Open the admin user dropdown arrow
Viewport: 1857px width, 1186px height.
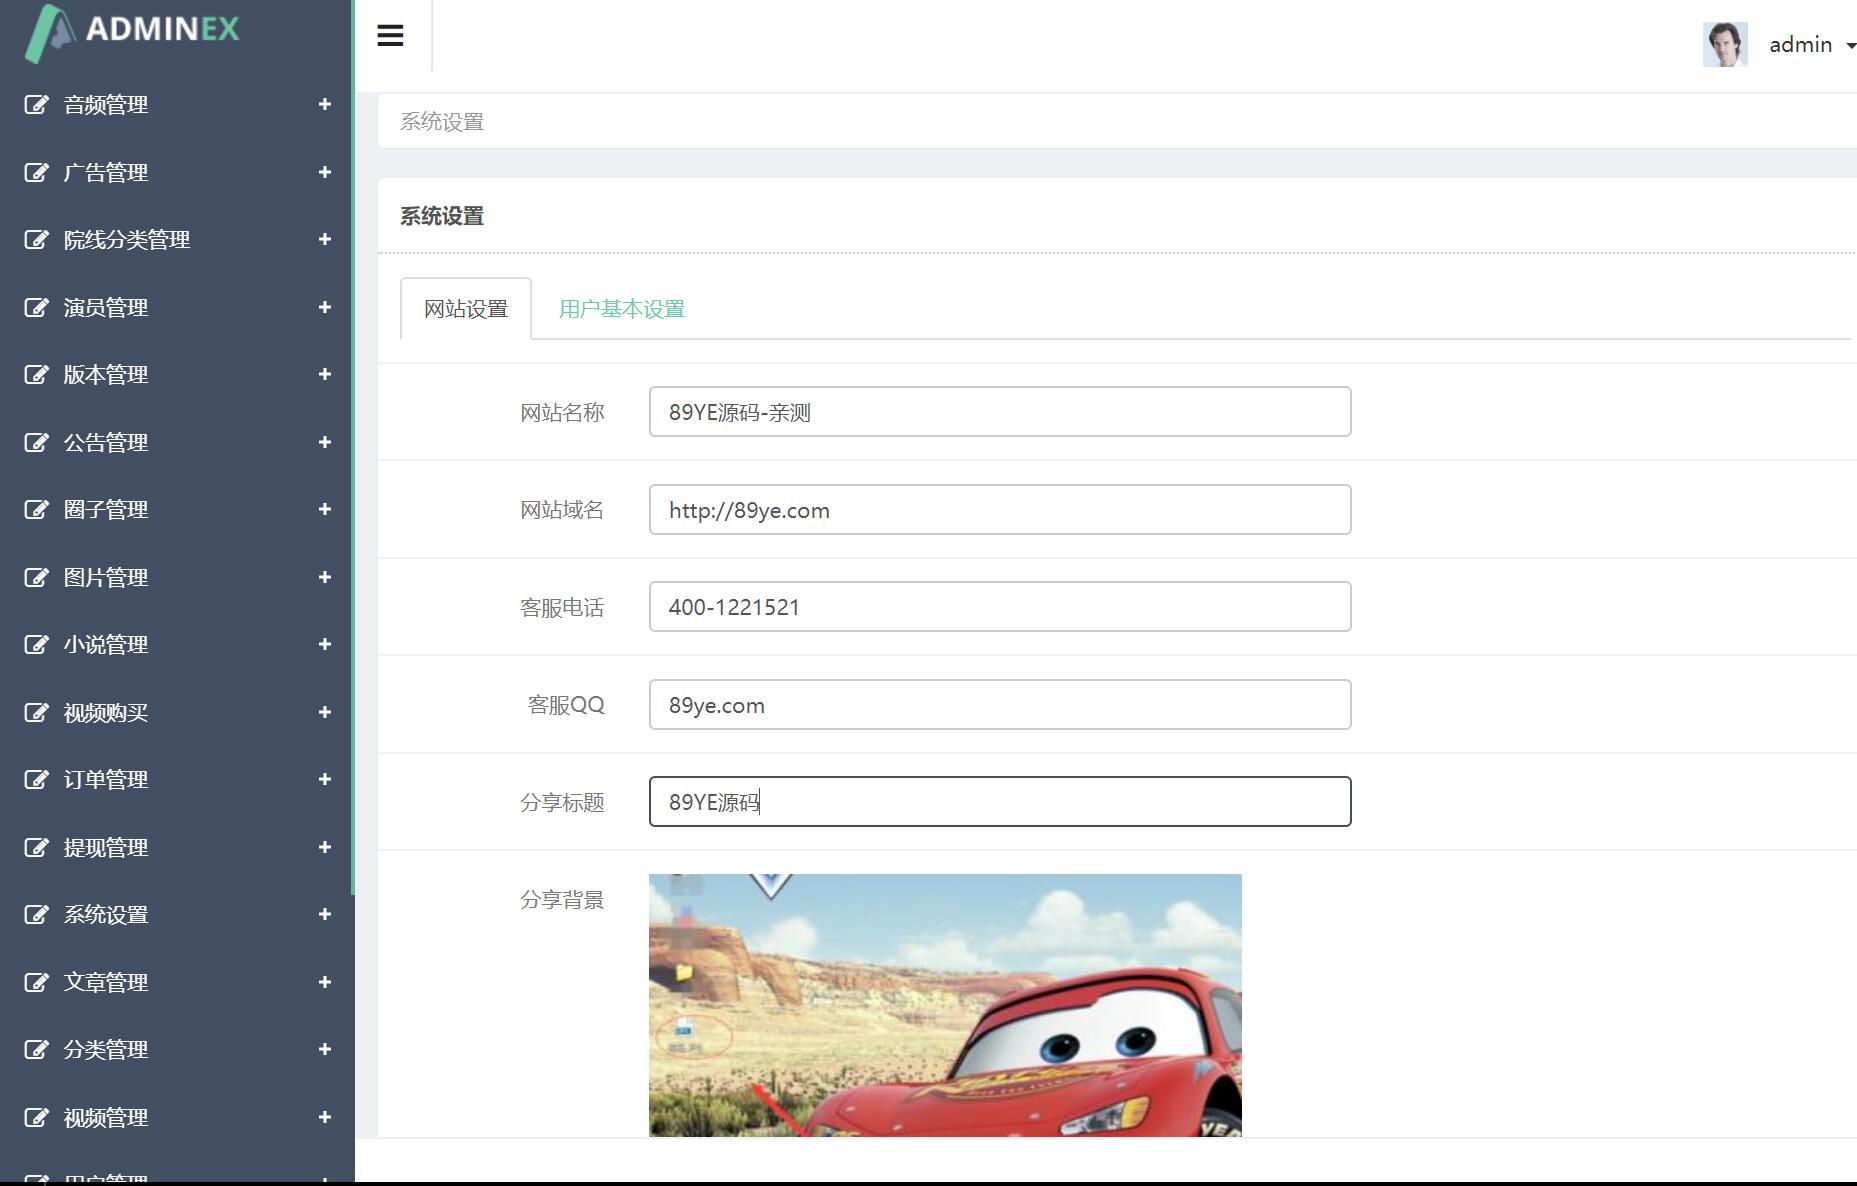tap(1851, 46)
